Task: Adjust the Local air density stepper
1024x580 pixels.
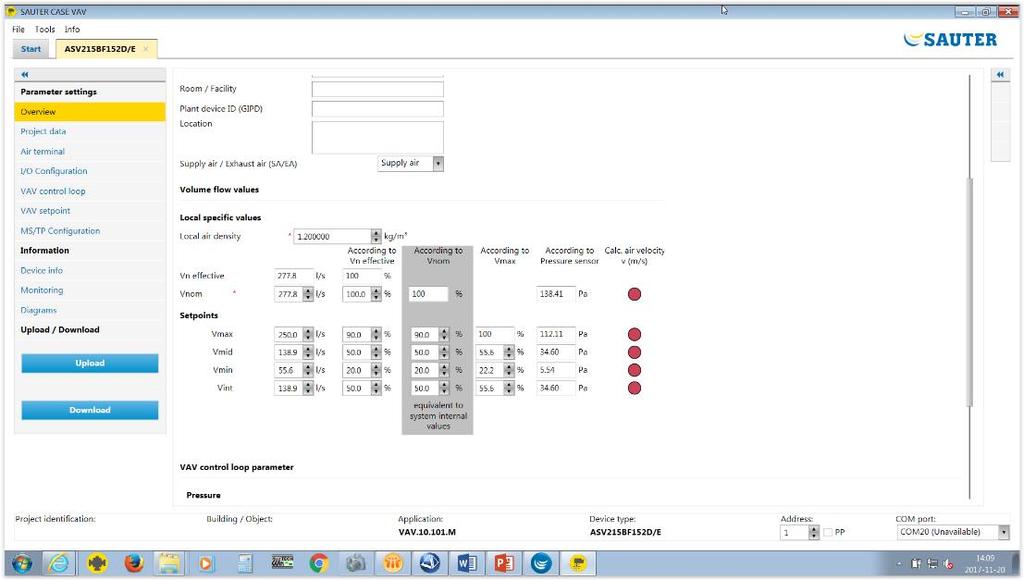Action: 376,236
